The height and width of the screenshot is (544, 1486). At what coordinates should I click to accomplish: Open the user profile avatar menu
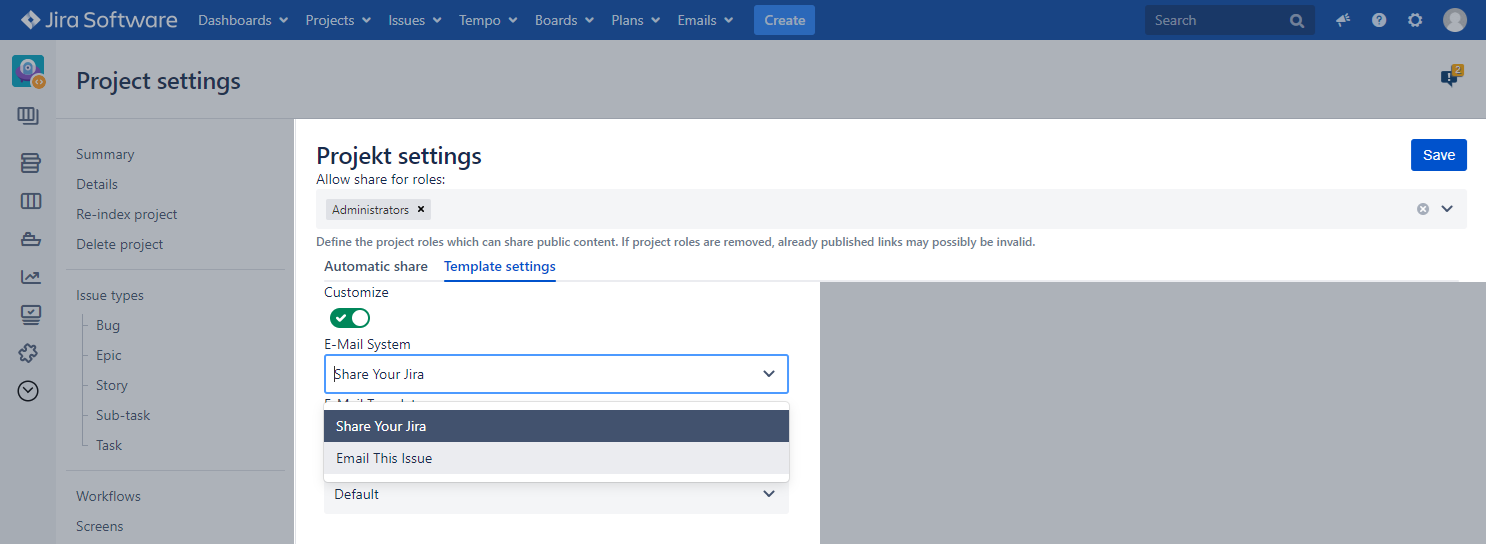[1454, 20]
